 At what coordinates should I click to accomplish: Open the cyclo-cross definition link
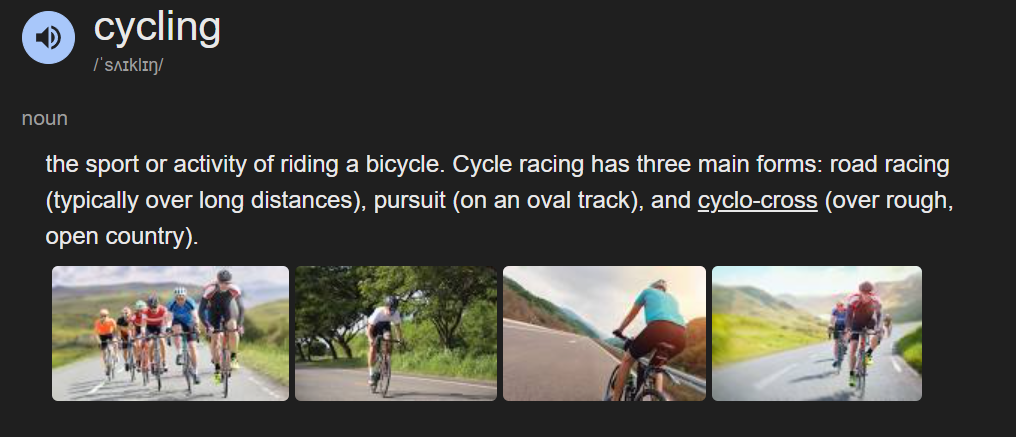[x=757, y=200]
